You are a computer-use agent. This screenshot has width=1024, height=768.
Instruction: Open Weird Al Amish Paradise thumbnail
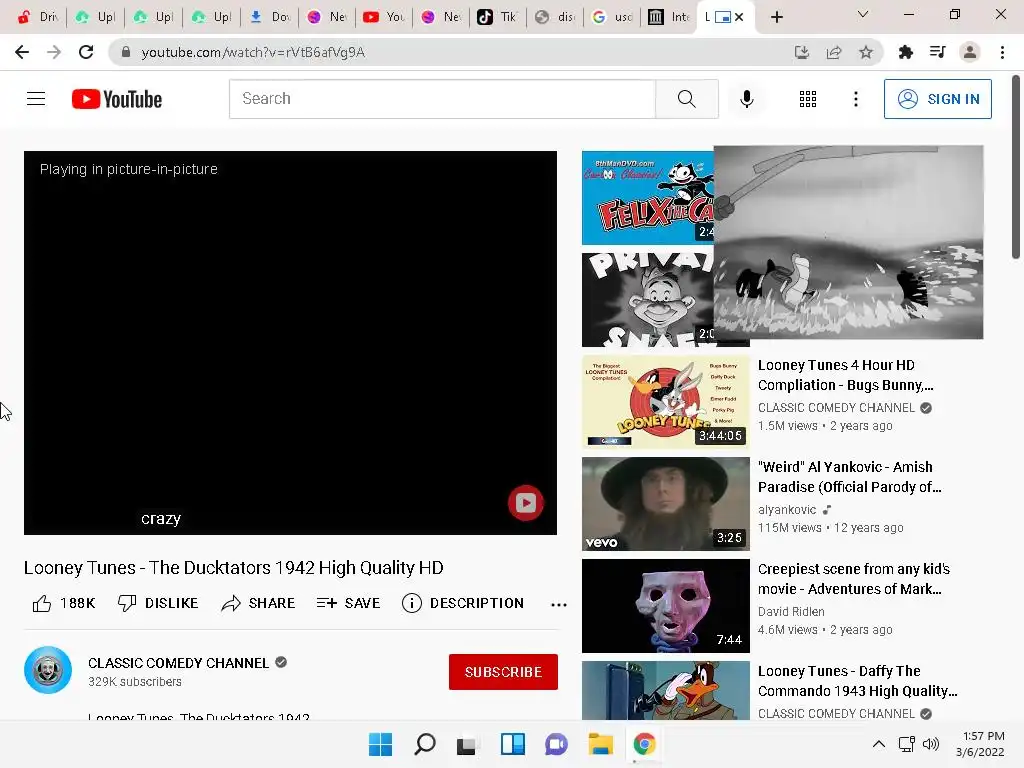[x=665, y=504]
